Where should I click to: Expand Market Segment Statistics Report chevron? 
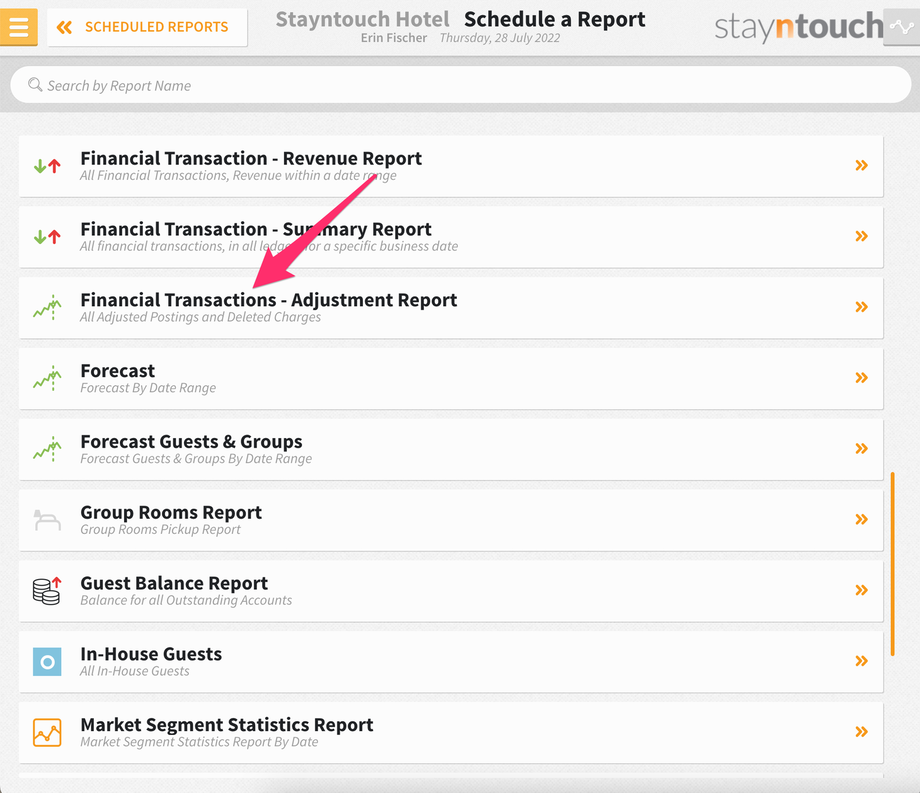(x=861, y=731)
